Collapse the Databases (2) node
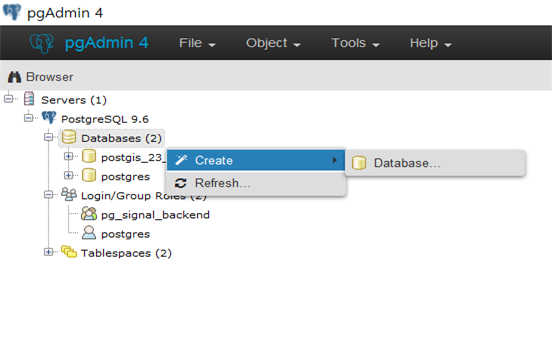The image size is (552, 361). click(x=49, y=137)
